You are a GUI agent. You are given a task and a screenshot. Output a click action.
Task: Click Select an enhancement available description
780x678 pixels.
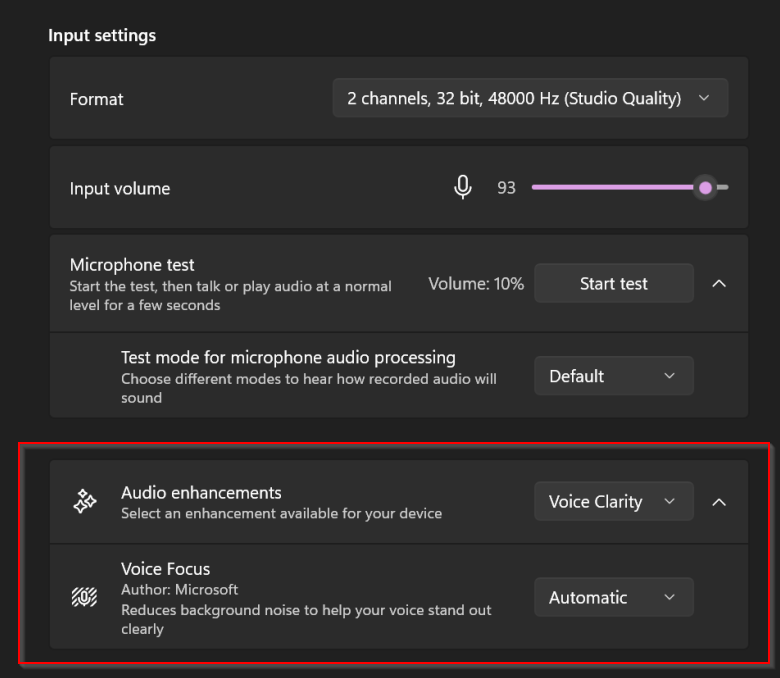coord(282,513)
